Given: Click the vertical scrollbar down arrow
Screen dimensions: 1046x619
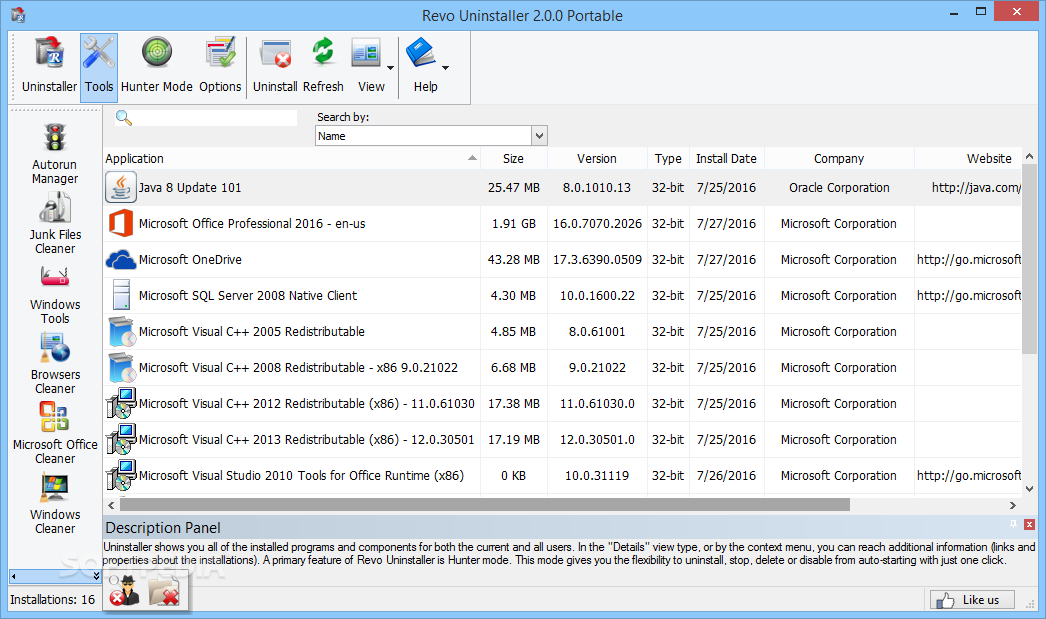Looking at the screenshot, I should 1029,489.
